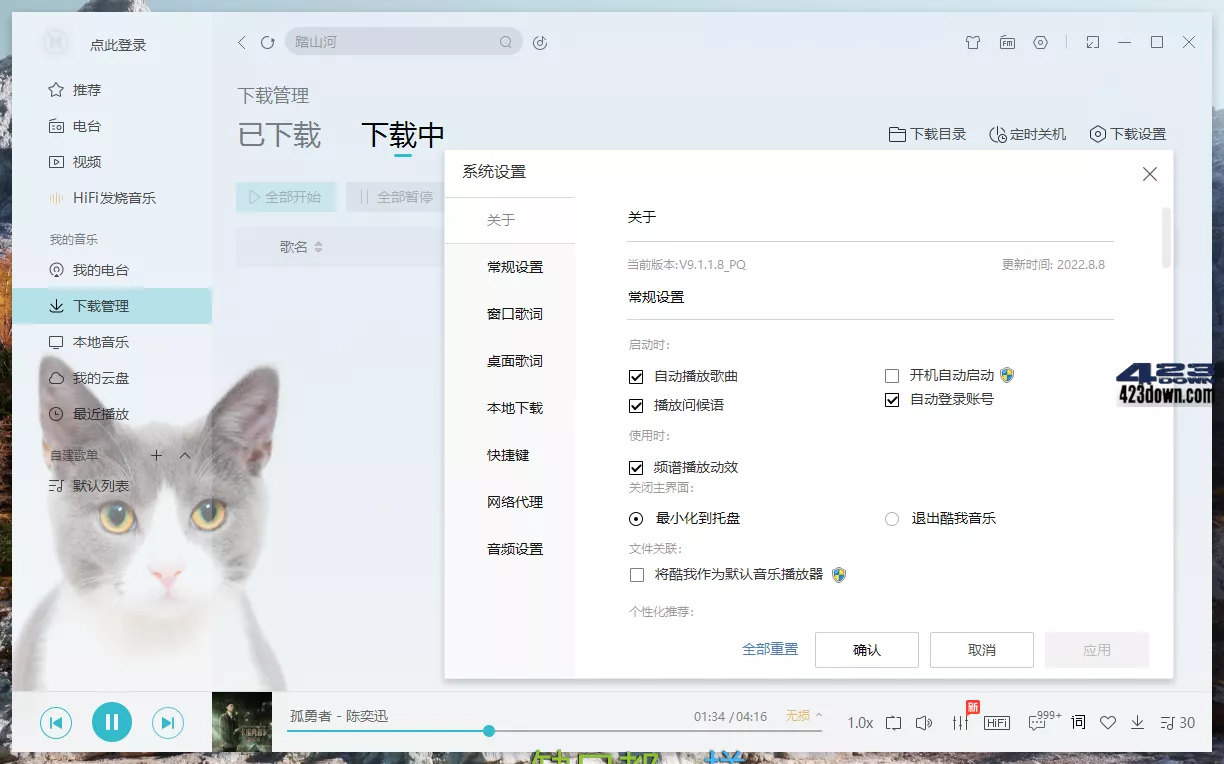Open the FM radio icon in title bar
The width and height of the screenshot is (1224, 764).
[x=1007, y=42]
